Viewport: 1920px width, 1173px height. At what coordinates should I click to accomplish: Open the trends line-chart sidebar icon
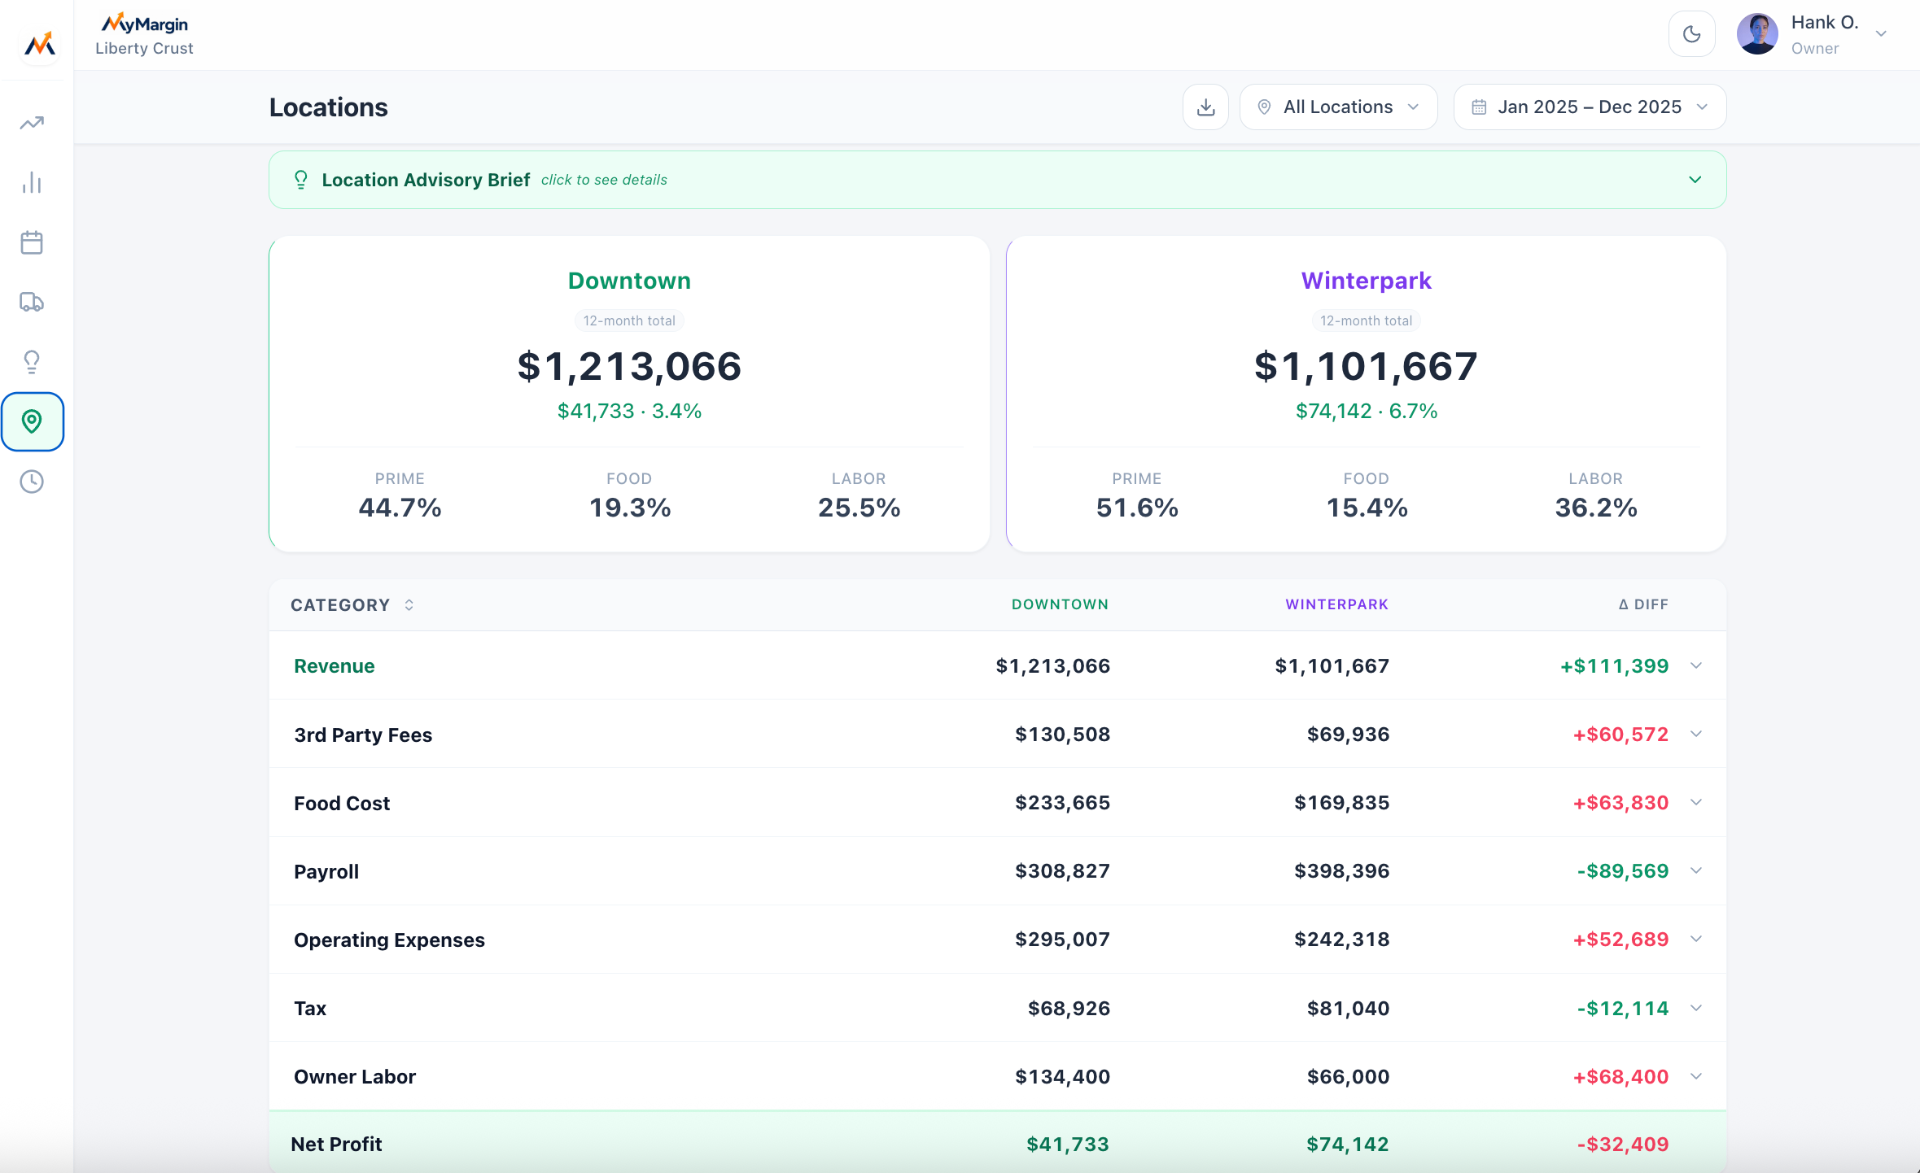click(x=32, y=123)
